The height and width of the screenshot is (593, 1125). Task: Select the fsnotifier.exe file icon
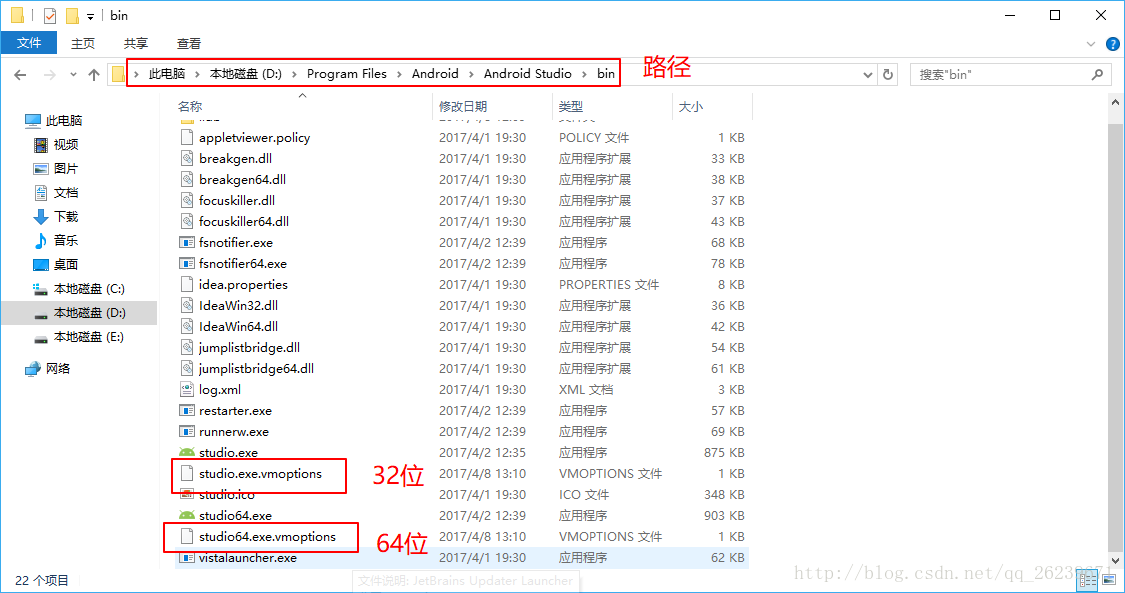[187, 242]
